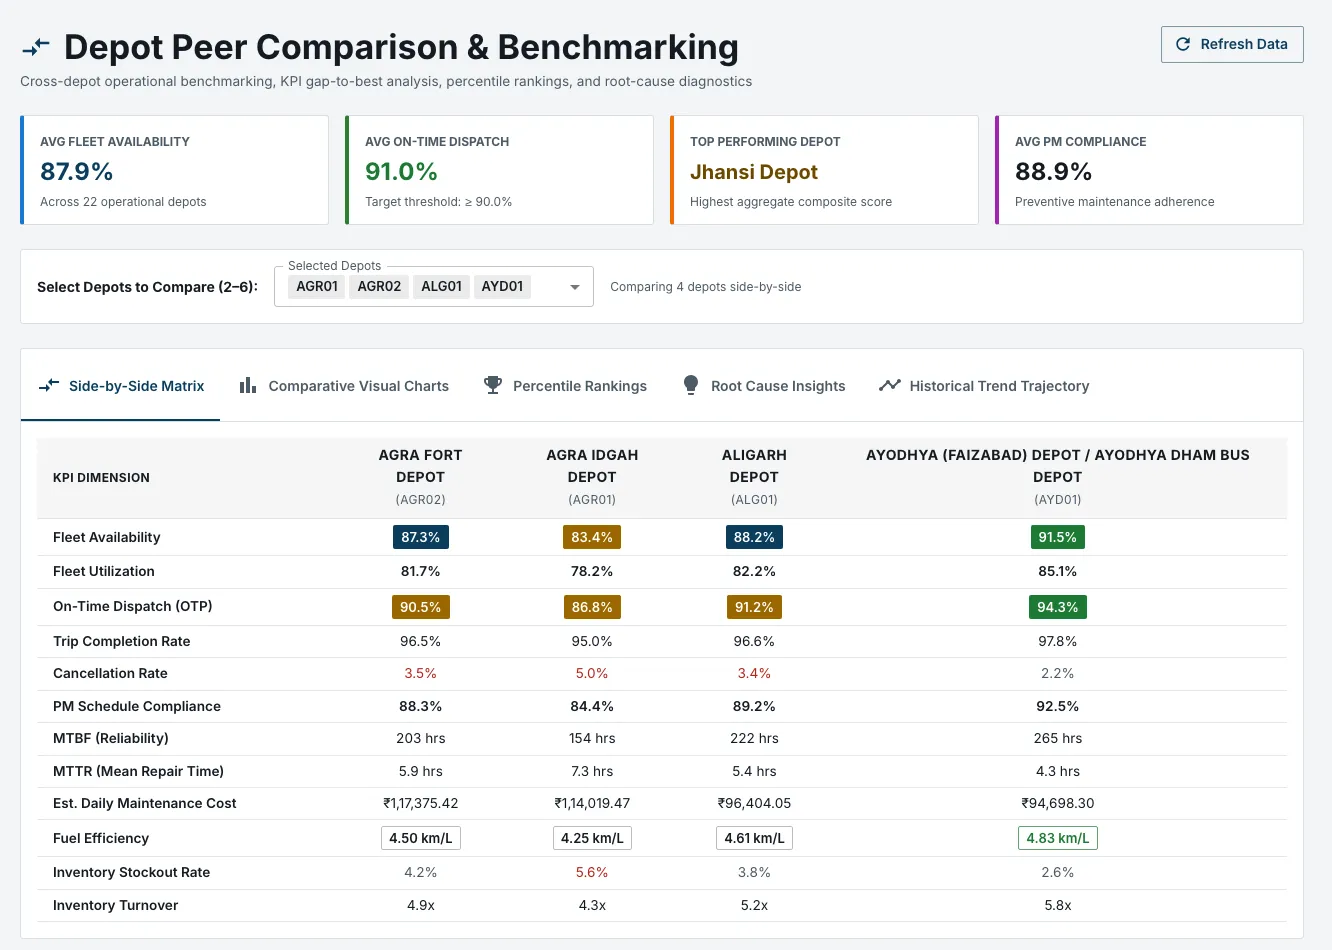The width and height of the screenshot is (1332, 950).
Task: Click the Cancellation Rate row label
Action: pyautogui.click(x=110, y=673)
